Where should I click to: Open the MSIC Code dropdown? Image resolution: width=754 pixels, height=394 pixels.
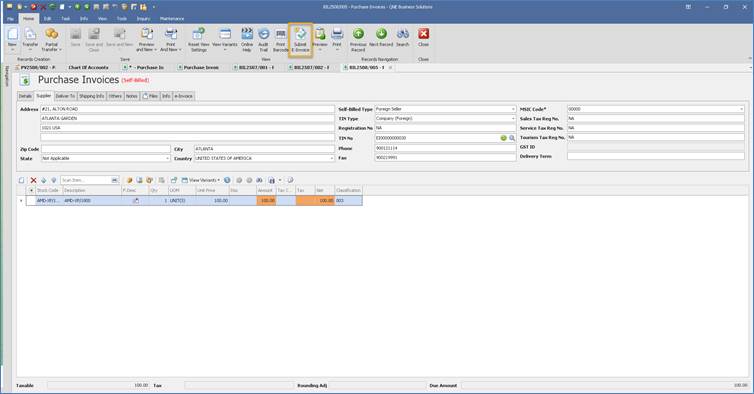tap(741, 109)
